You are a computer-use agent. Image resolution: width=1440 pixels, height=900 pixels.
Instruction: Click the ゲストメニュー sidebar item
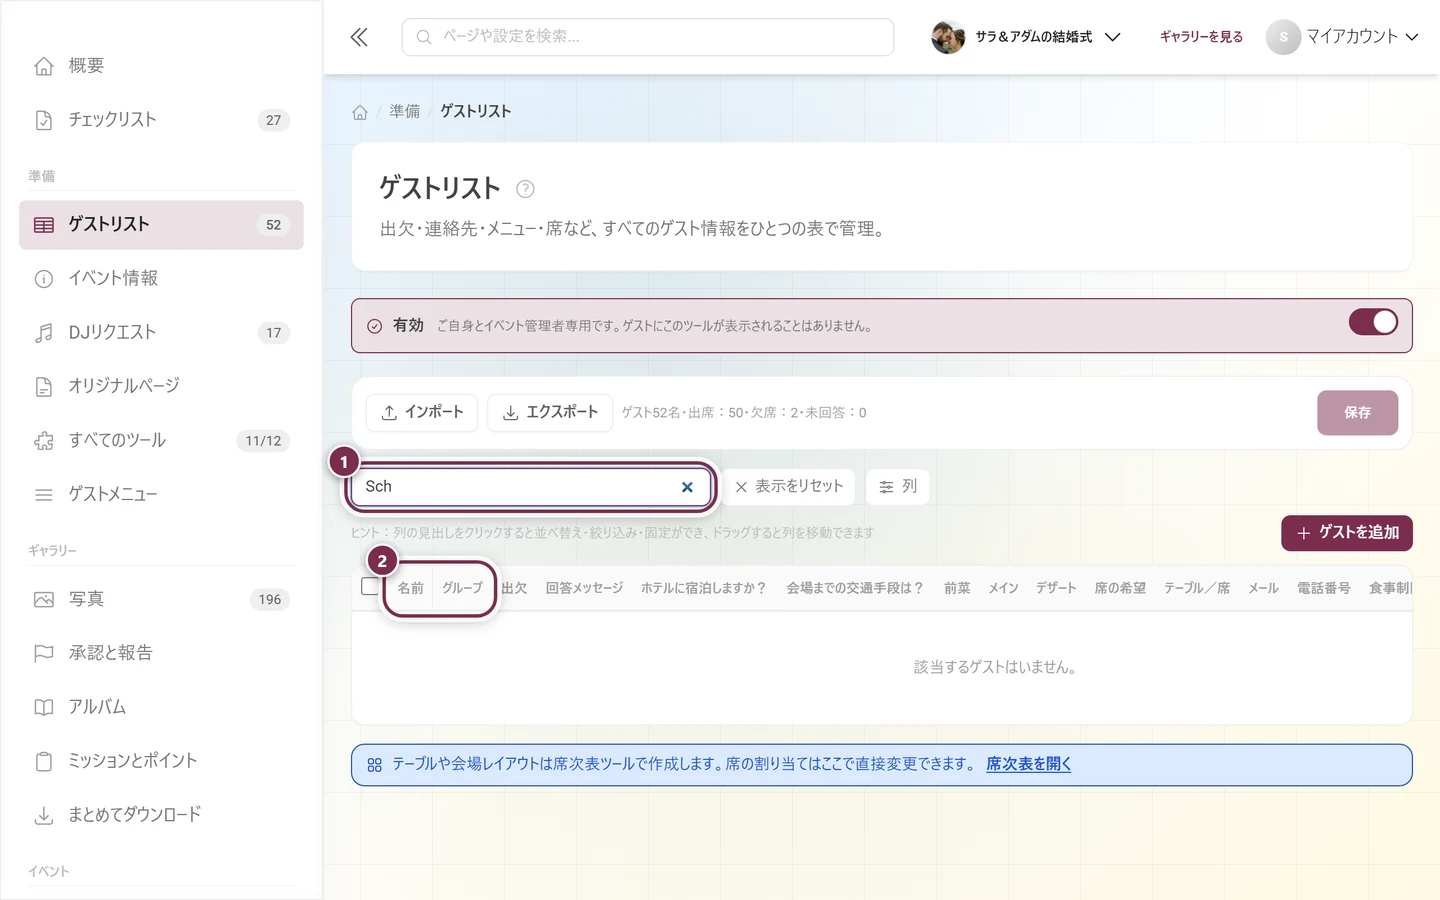[161, 494]
